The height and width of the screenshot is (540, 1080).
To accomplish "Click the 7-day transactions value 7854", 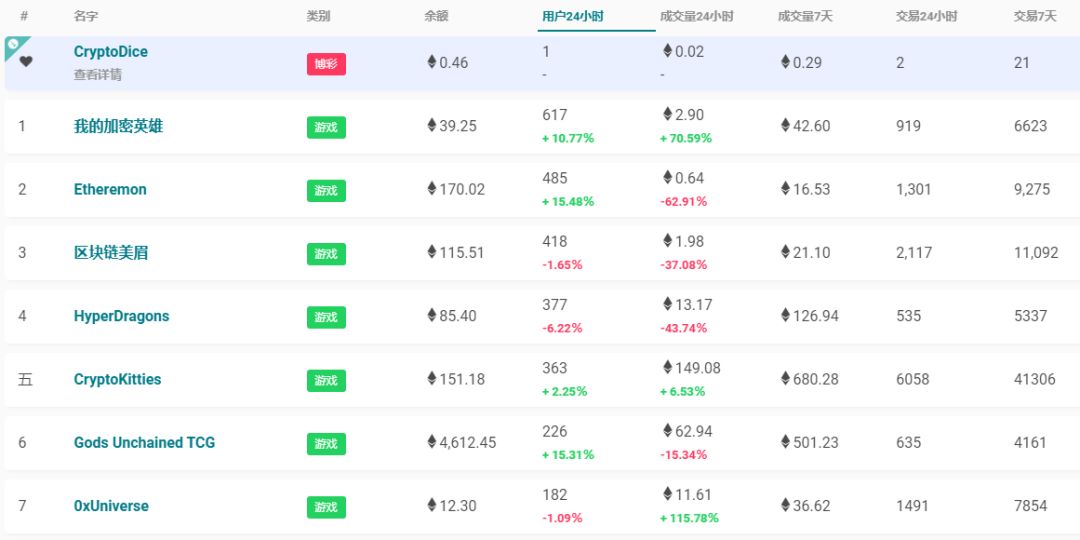I will (1030, 506).
